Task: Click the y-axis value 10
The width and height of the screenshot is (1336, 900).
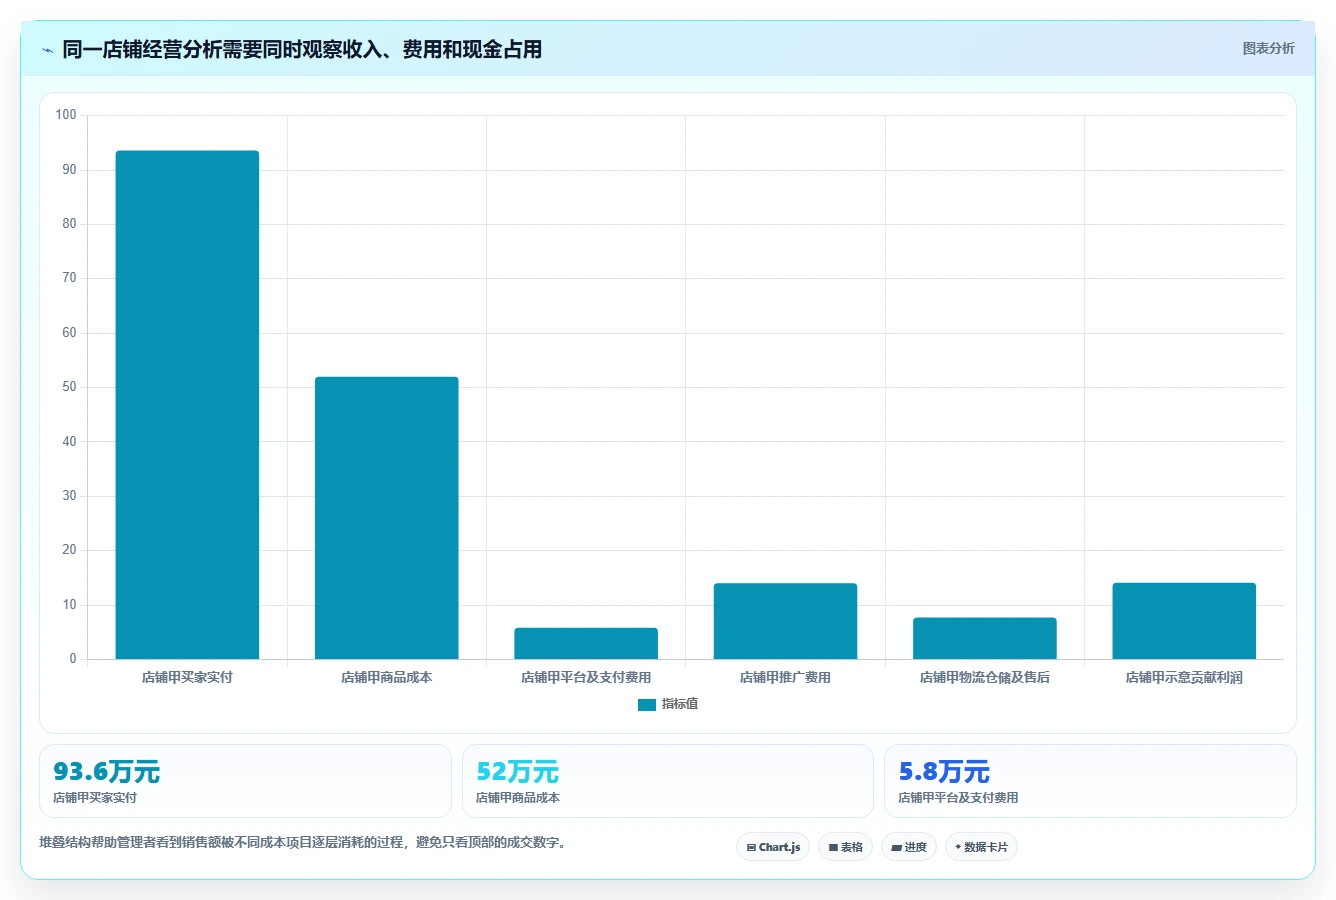Action: [x=69, y=605]
